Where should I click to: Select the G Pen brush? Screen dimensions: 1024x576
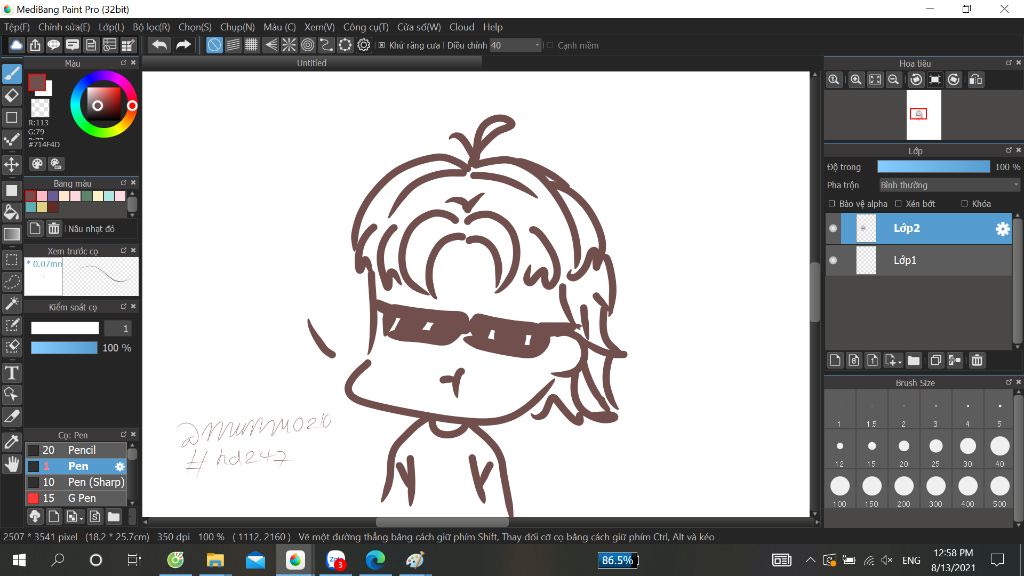76,498
